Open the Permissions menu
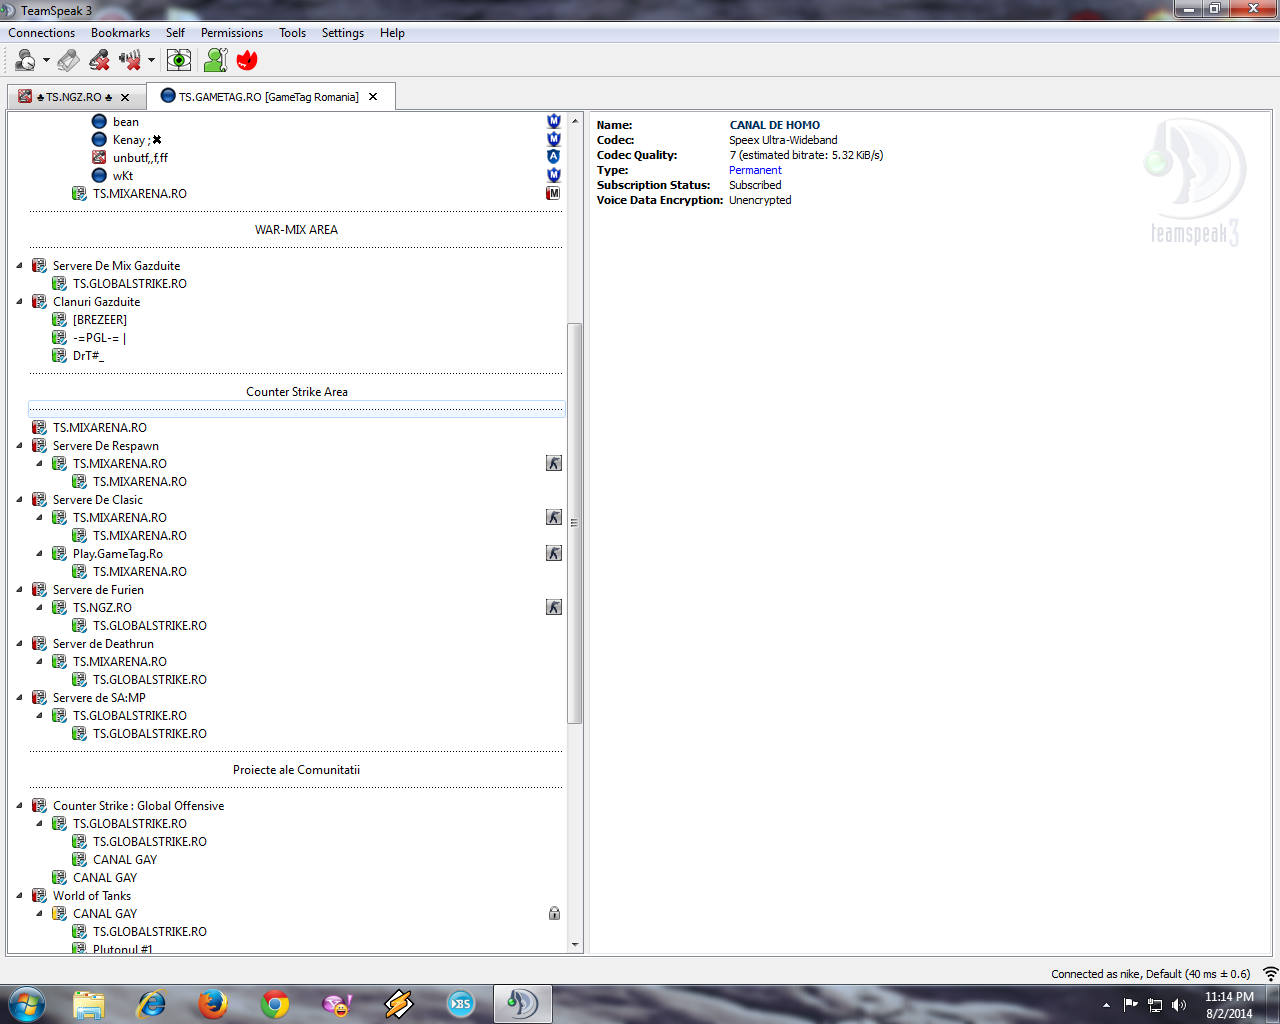The height and width of the screenshot is (1024, 1280). 231,33
